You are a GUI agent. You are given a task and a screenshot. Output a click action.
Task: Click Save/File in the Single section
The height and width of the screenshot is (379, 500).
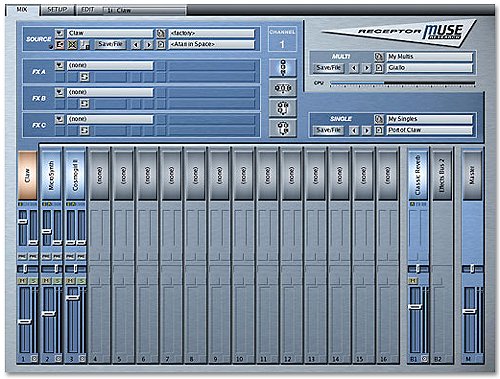(x=328, y=130)
